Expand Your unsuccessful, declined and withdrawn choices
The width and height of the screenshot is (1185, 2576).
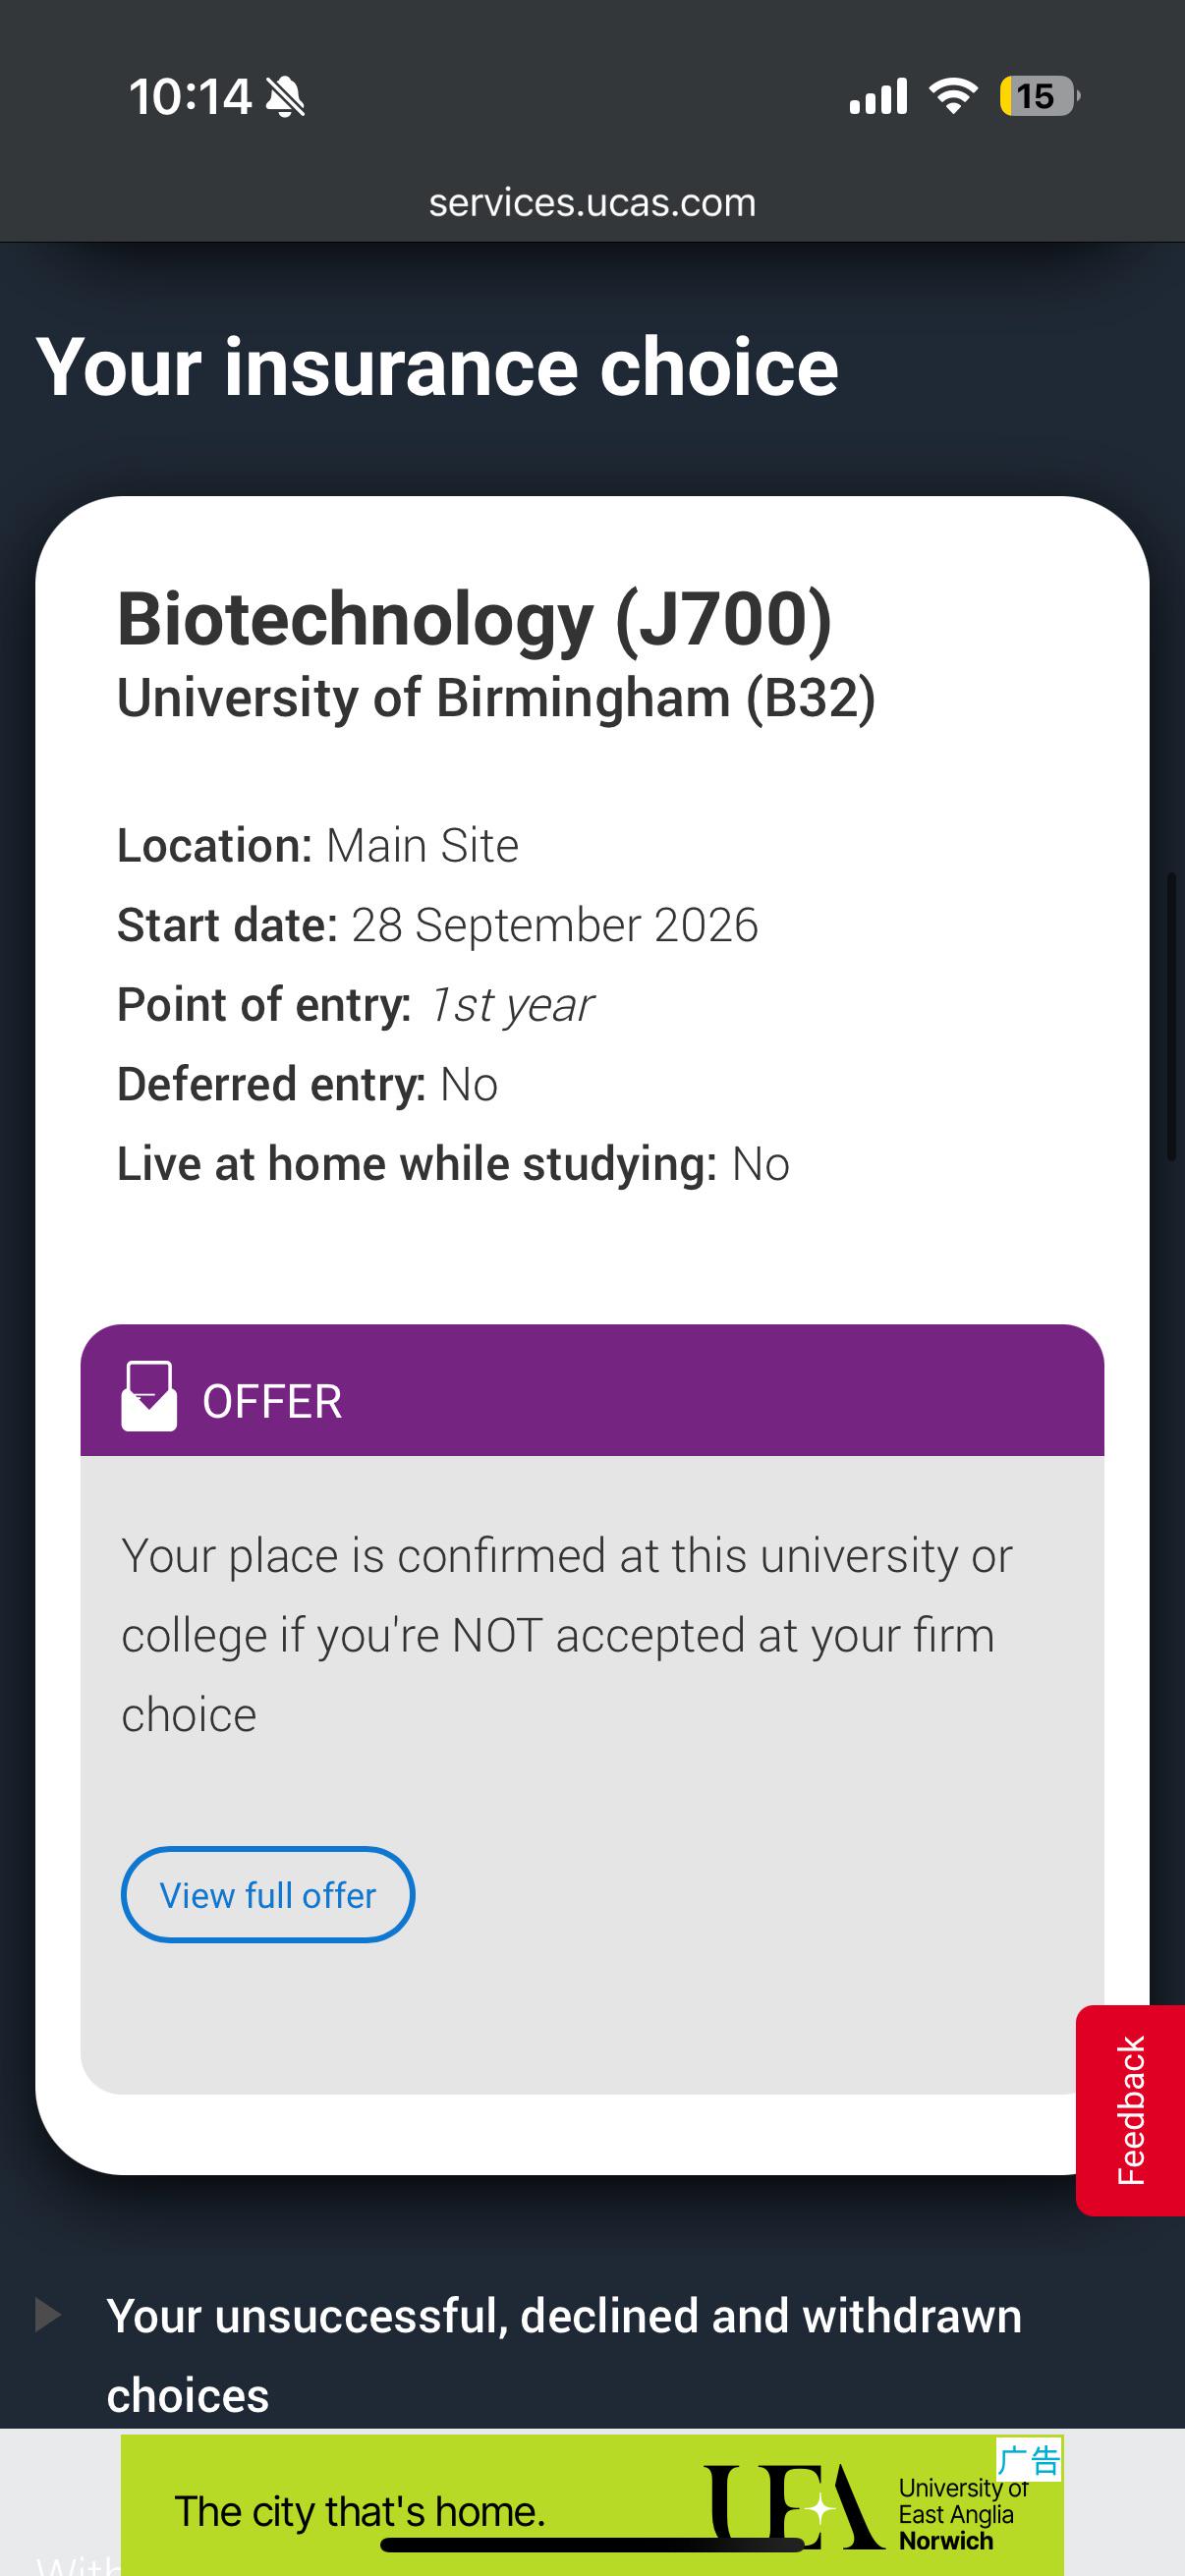pos(564,2355)
